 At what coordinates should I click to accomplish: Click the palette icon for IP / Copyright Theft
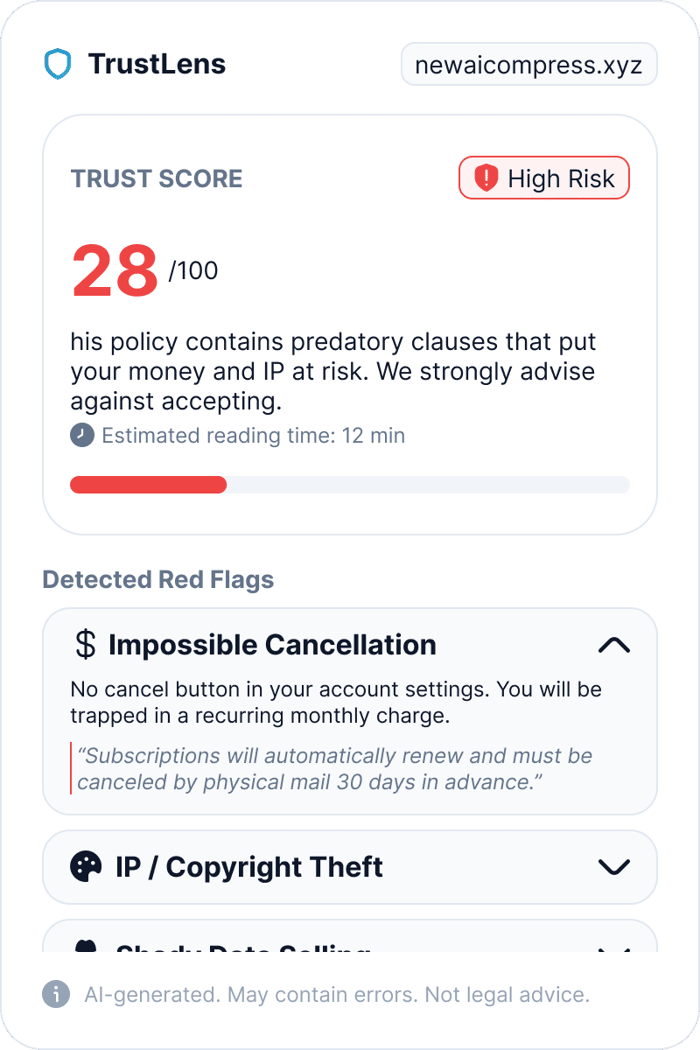(x=86, y=867)
